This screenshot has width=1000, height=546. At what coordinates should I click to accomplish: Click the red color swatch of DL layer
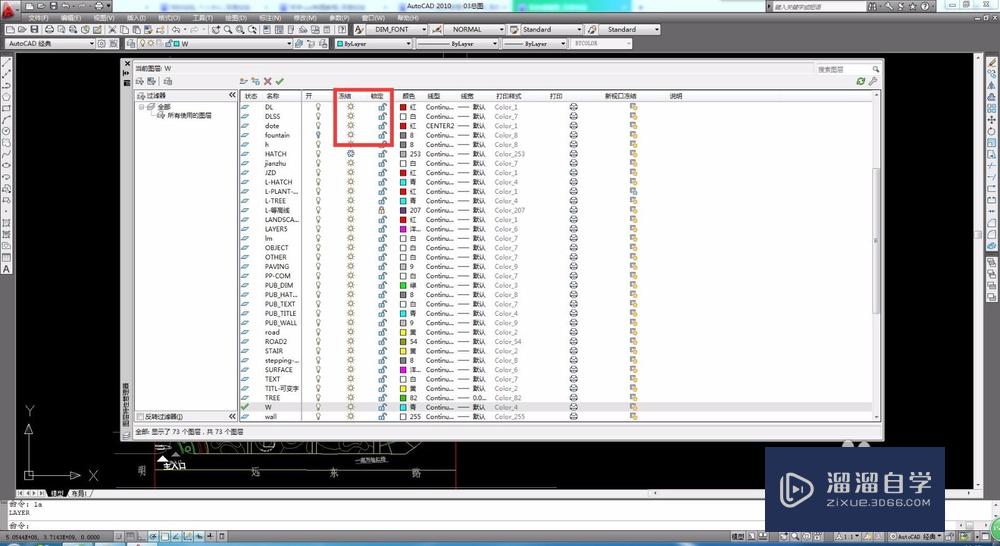[x=403, y=107]
